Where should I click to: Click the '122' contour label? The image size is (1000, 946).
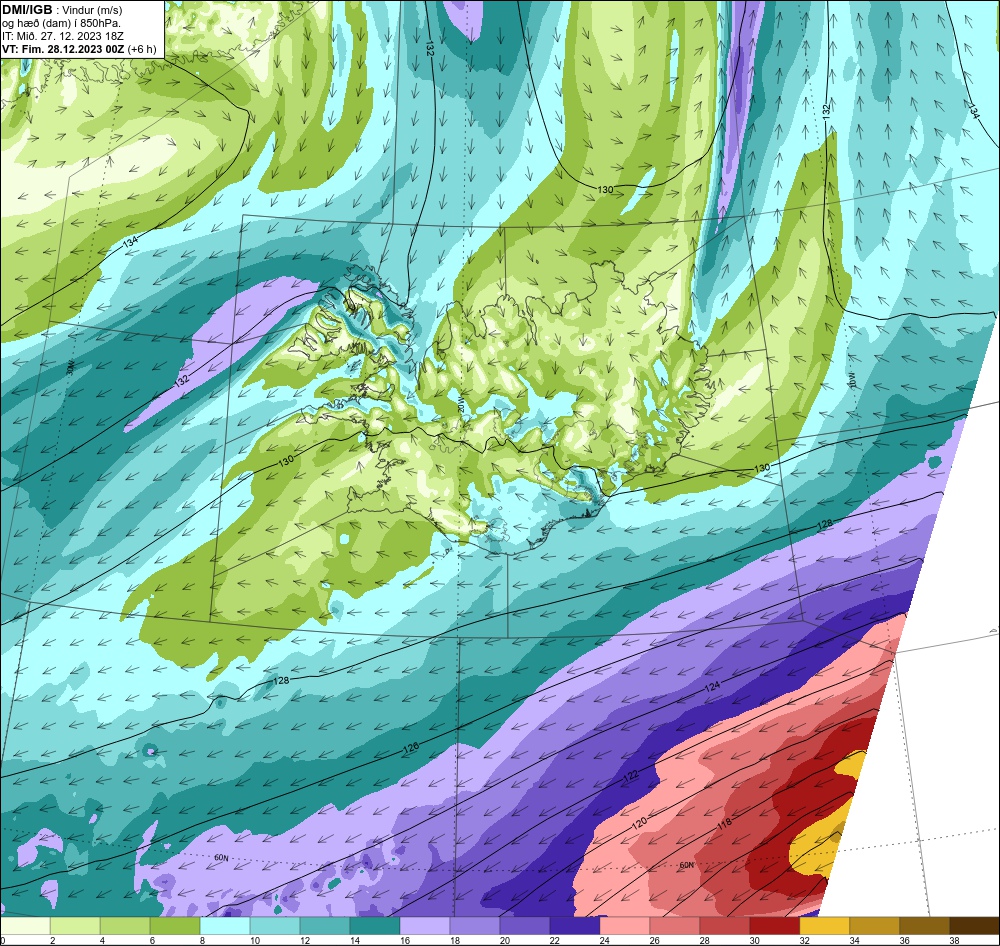tap(630, 776)
